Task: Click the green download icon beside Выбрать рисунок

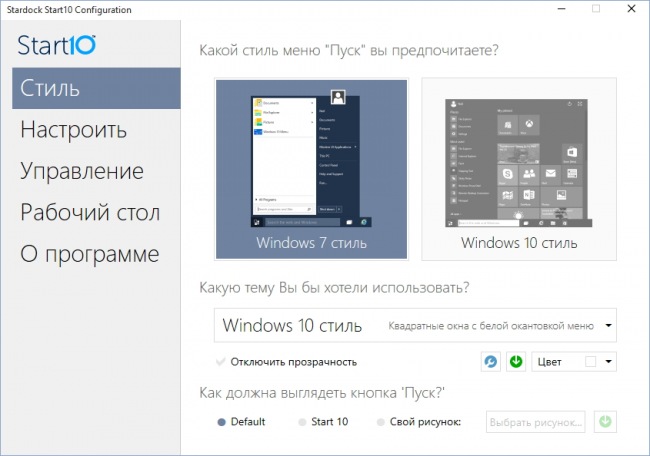Action: pyautogui.click(x=605, y=422)
